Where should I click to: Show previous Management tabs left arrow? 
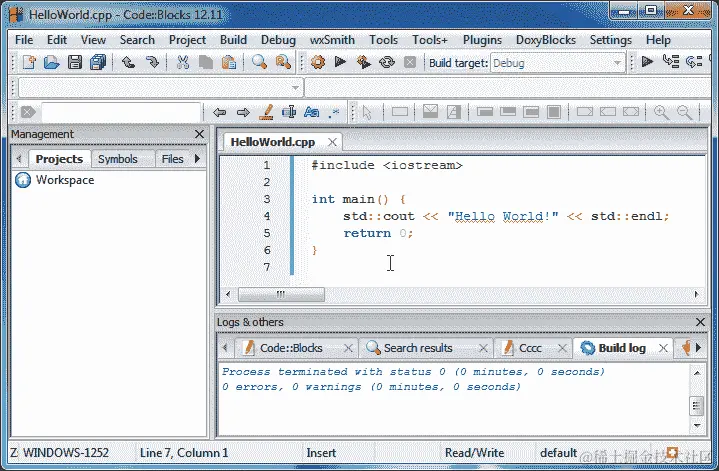click(19, 159)
